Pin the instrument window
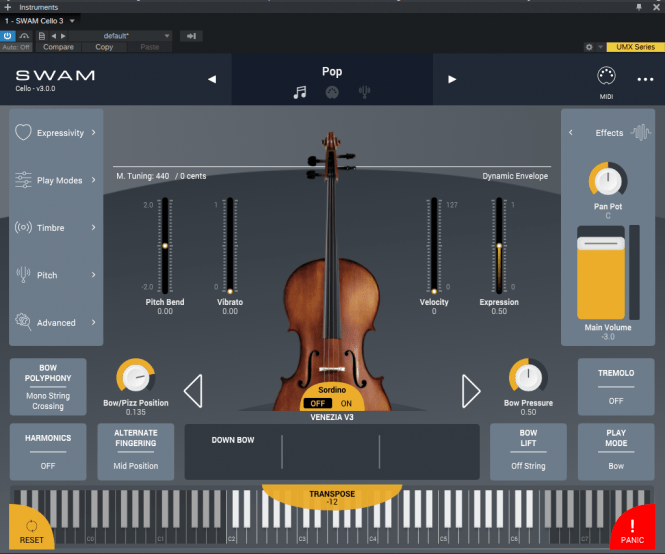The height and width of the screenshot is (554, 665). pyautogui.click(x=639, y=7)
